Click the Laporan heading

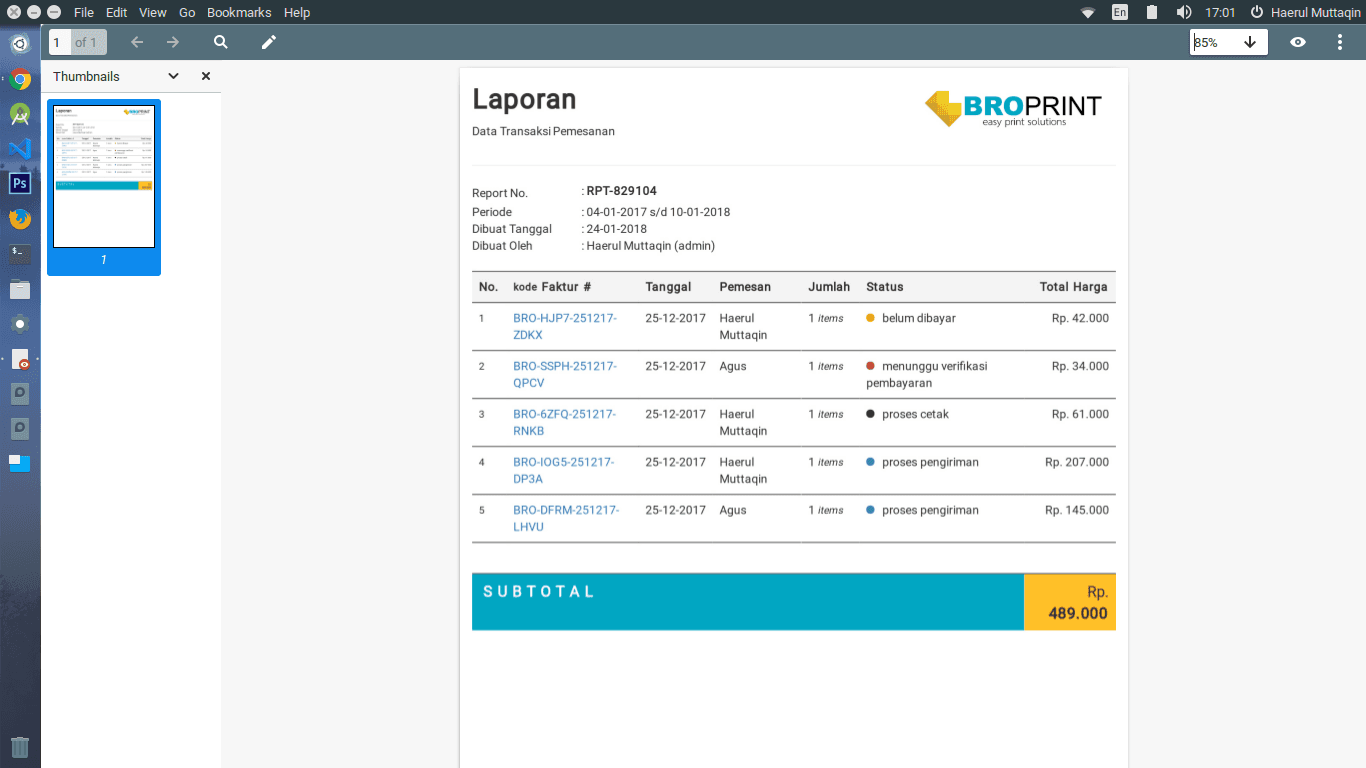(524, 99)
